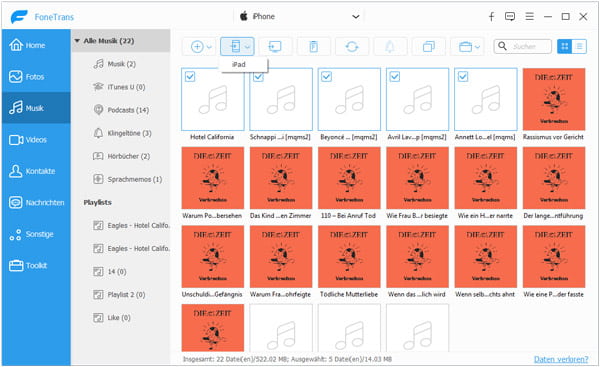The width and height of the screenshot is (600, 367).
Task: Uncheck the Beyoncé track checkbox
Action: [x=326, y=77]
